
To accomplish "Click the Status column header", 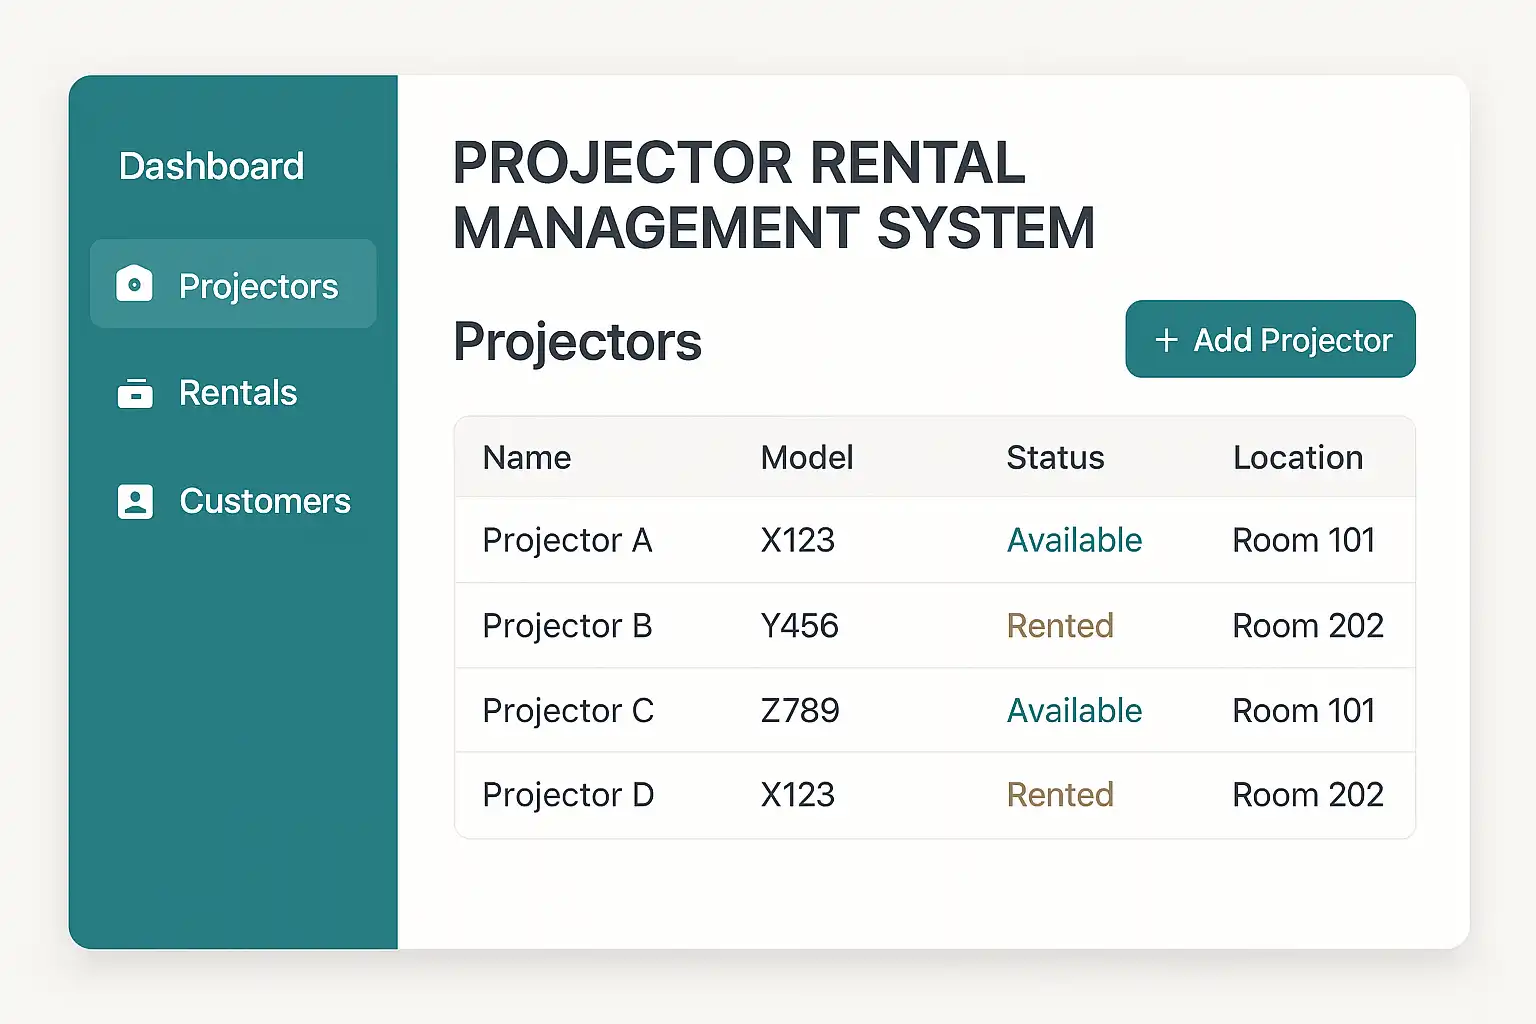I will [1055, 458].
